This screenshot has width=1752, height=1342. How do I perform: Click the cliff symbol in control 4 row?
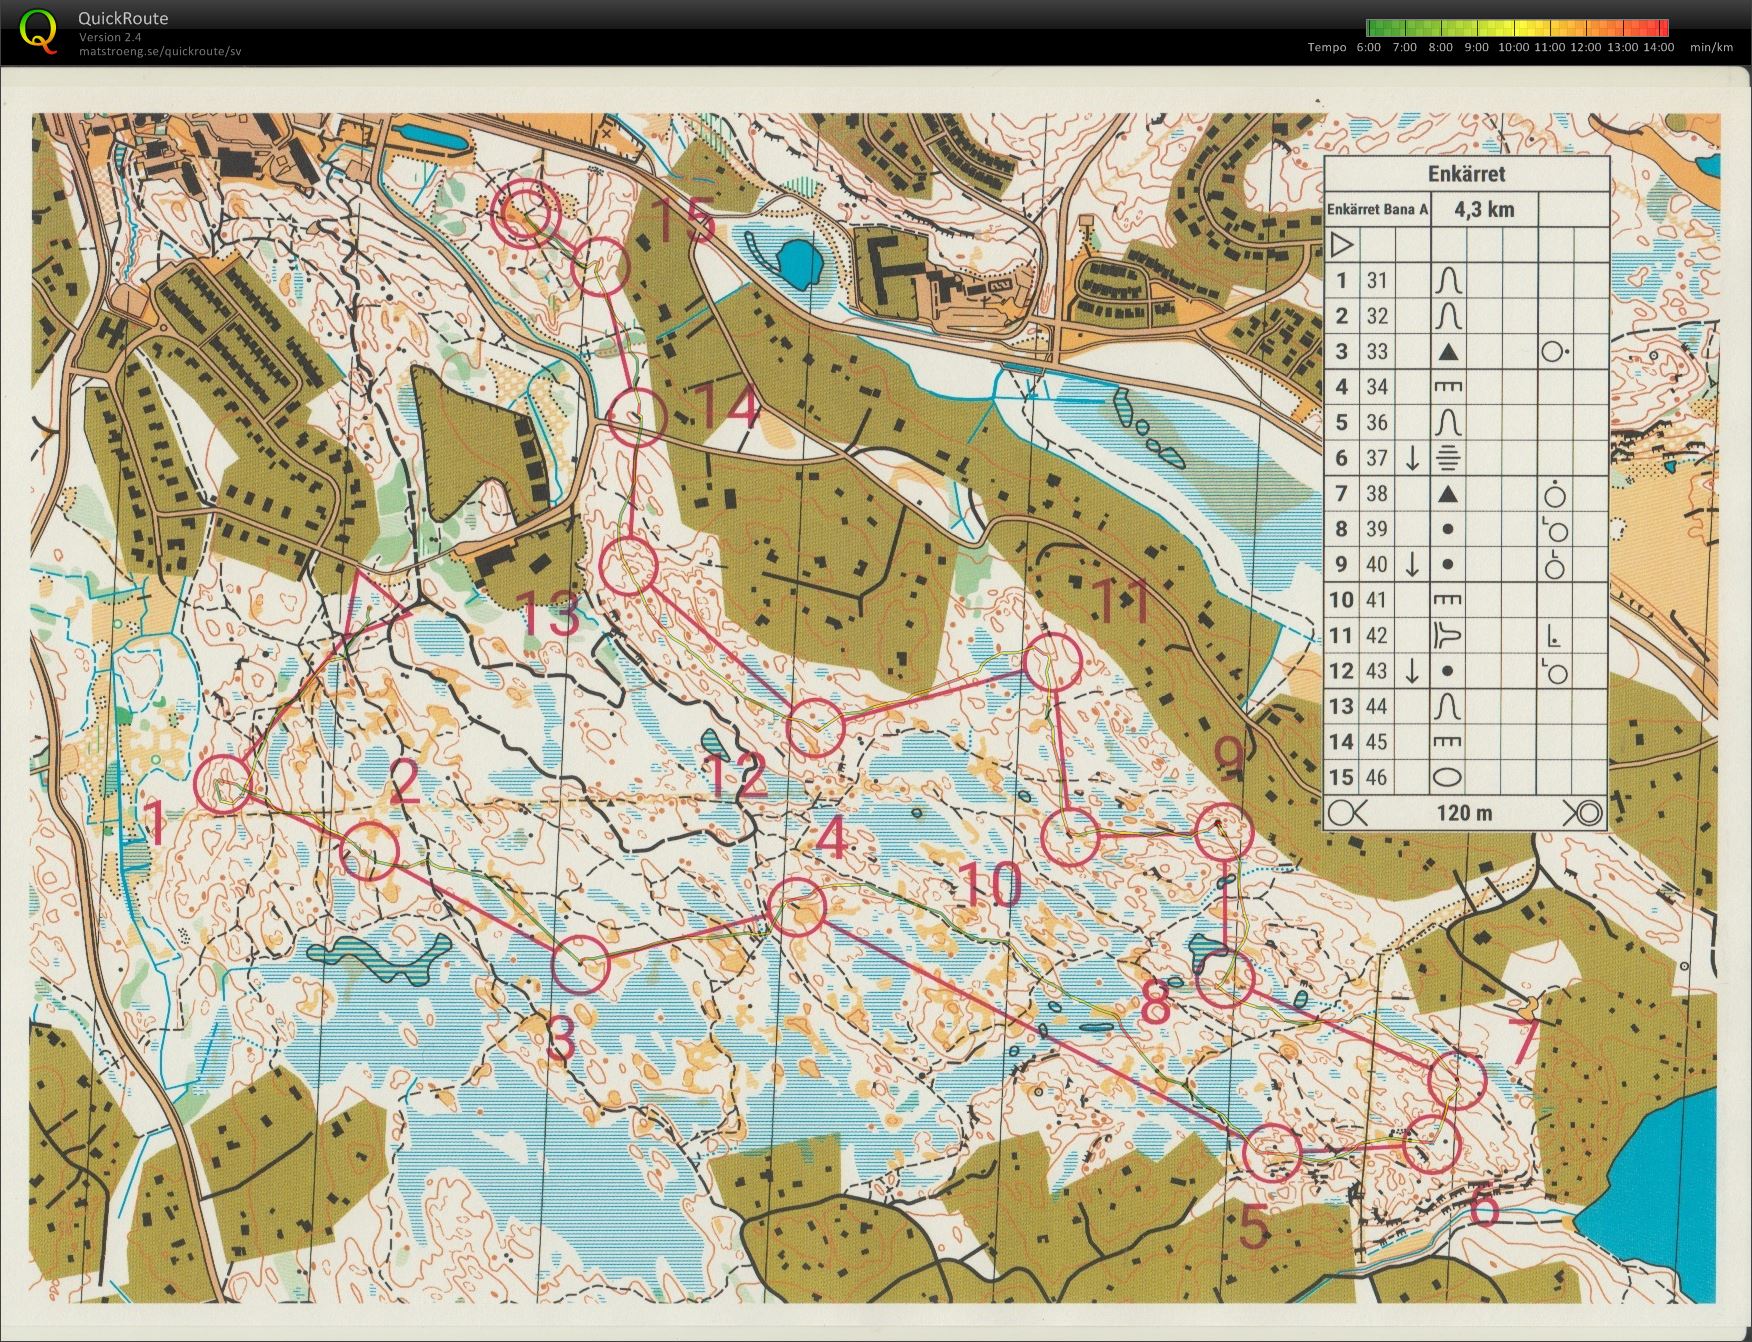1448,387
